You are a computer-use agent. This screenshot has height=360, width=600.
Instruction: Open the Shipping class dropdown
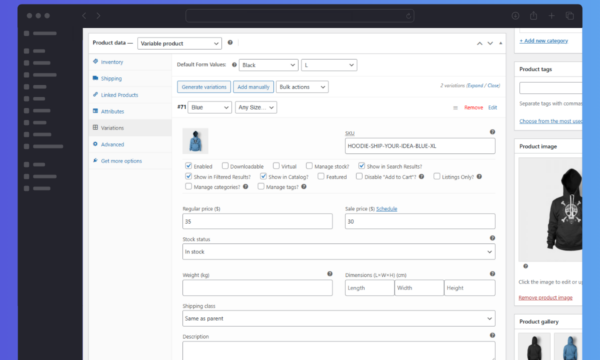click(x=339, y=318)
